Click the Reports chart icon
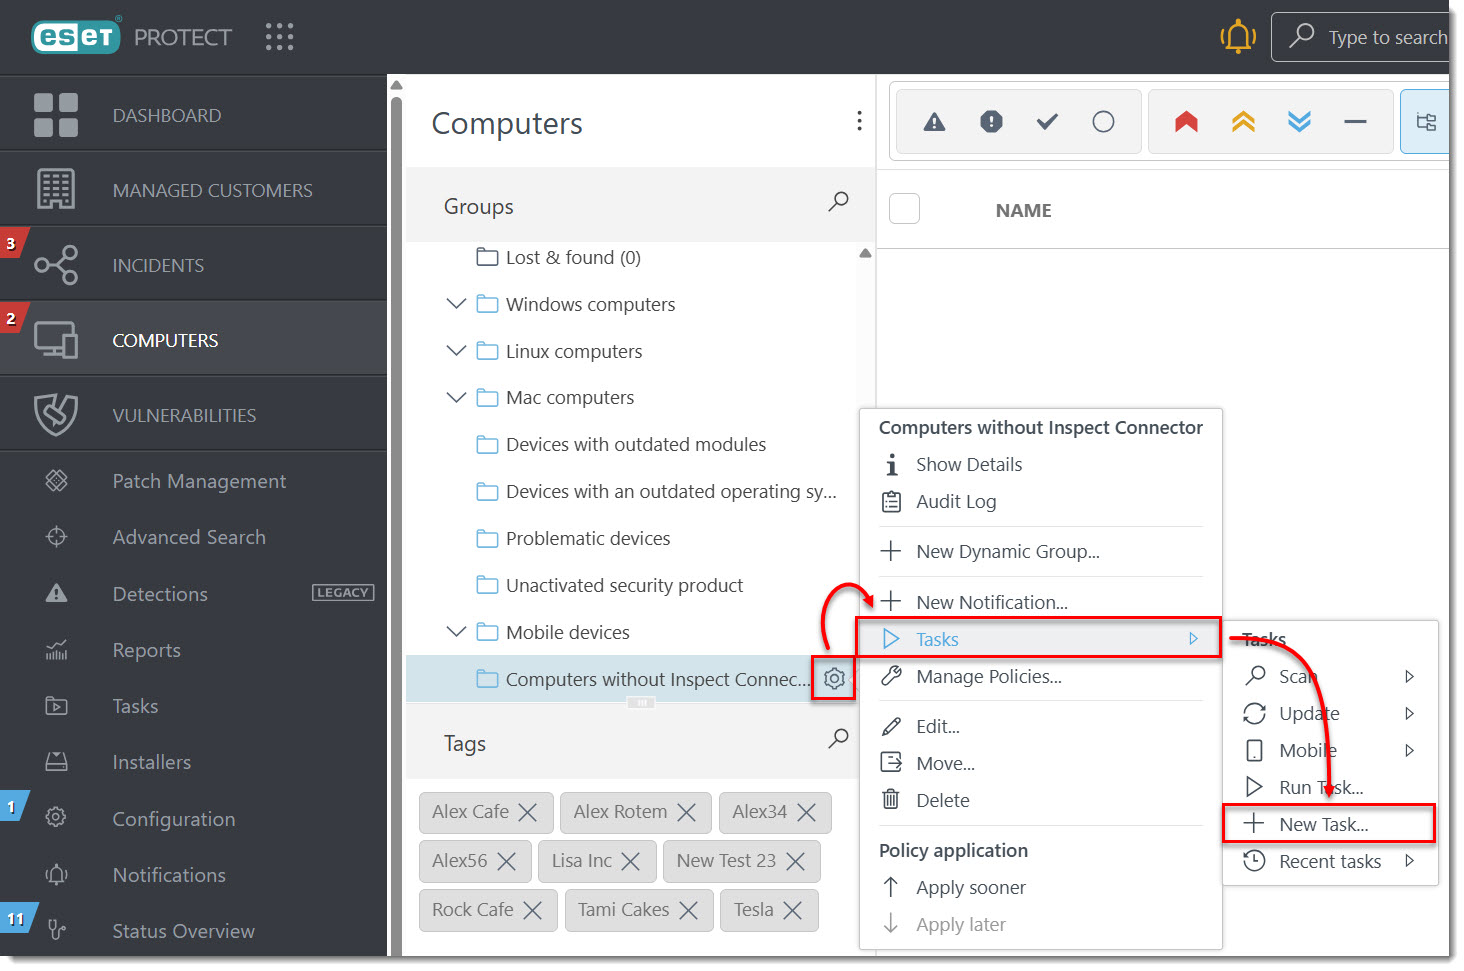The width and height of the screenshot is (1464, 971). click(x=57, y=650)
